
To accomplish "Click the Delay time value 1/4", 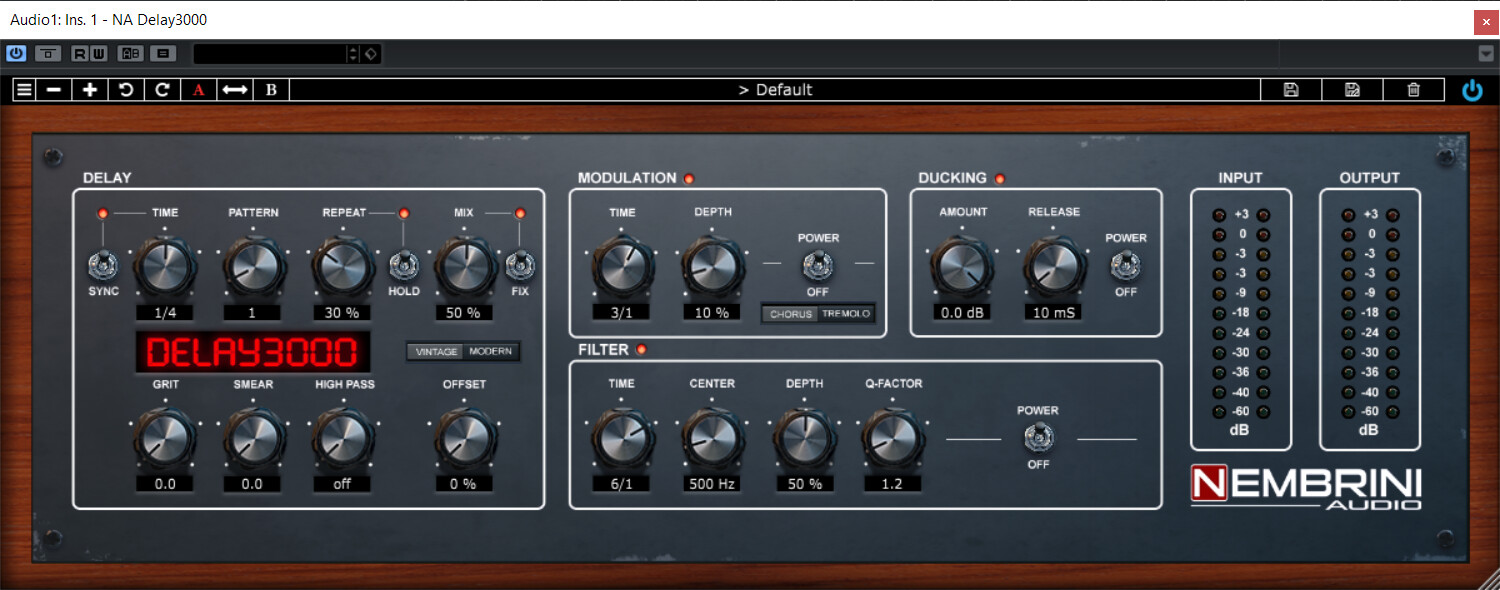I will (165, 313).
